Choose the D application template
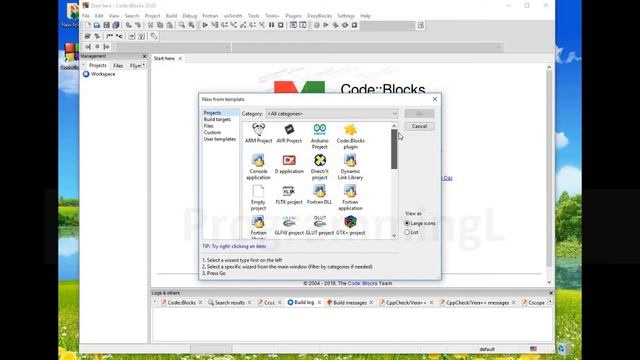640x360 pixels. point(289,164)
